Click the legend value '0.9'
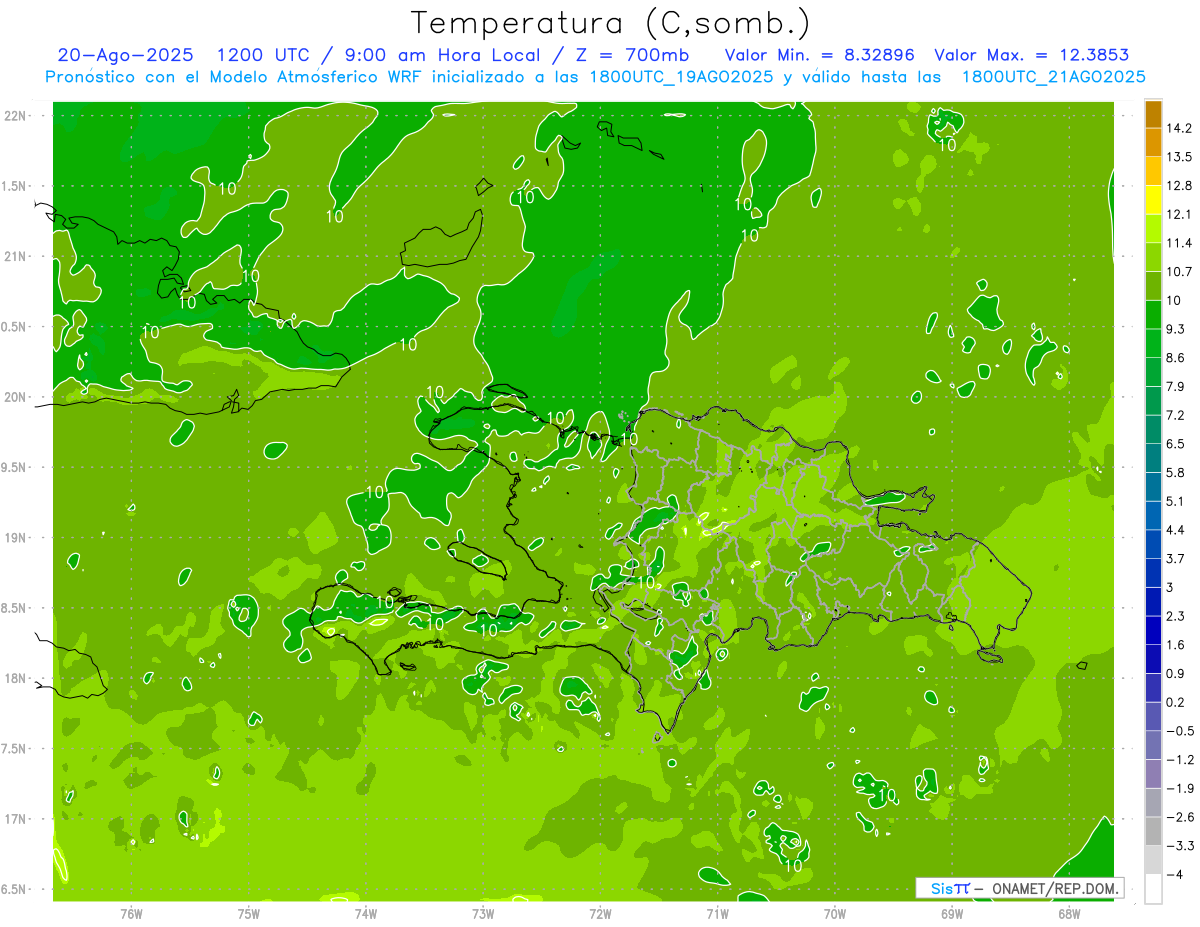The height and width of the screenshot is (927, 1200). pyautogui.click(x=1176, y=673)
